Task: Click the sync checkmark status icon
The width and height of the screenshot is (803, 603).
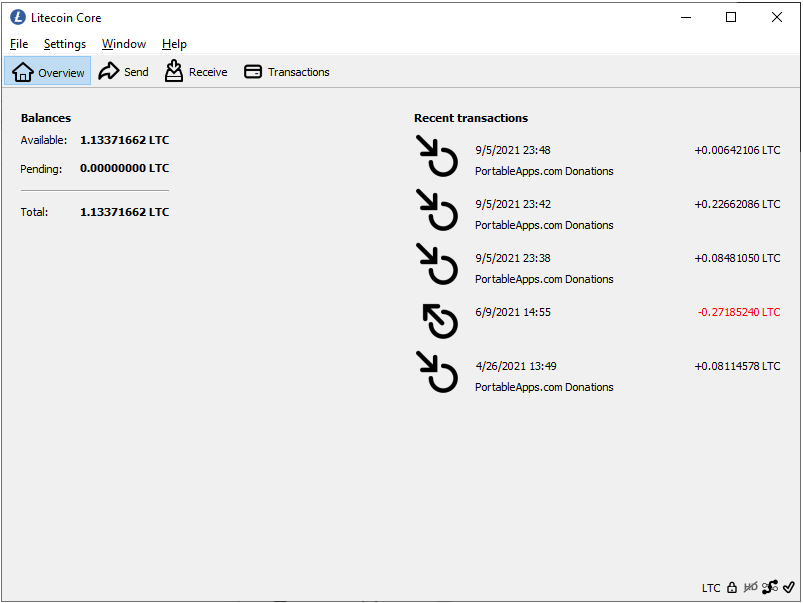Action: click(789, 587)
